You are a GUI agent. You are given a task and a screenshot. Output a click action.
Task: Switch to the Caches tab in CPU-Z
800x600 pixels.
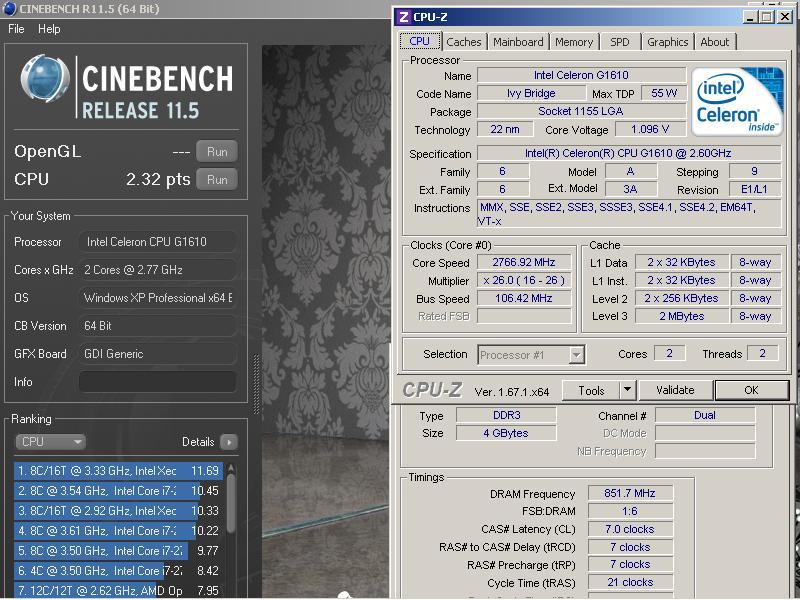pyautogui.click(x=464, y=42)
